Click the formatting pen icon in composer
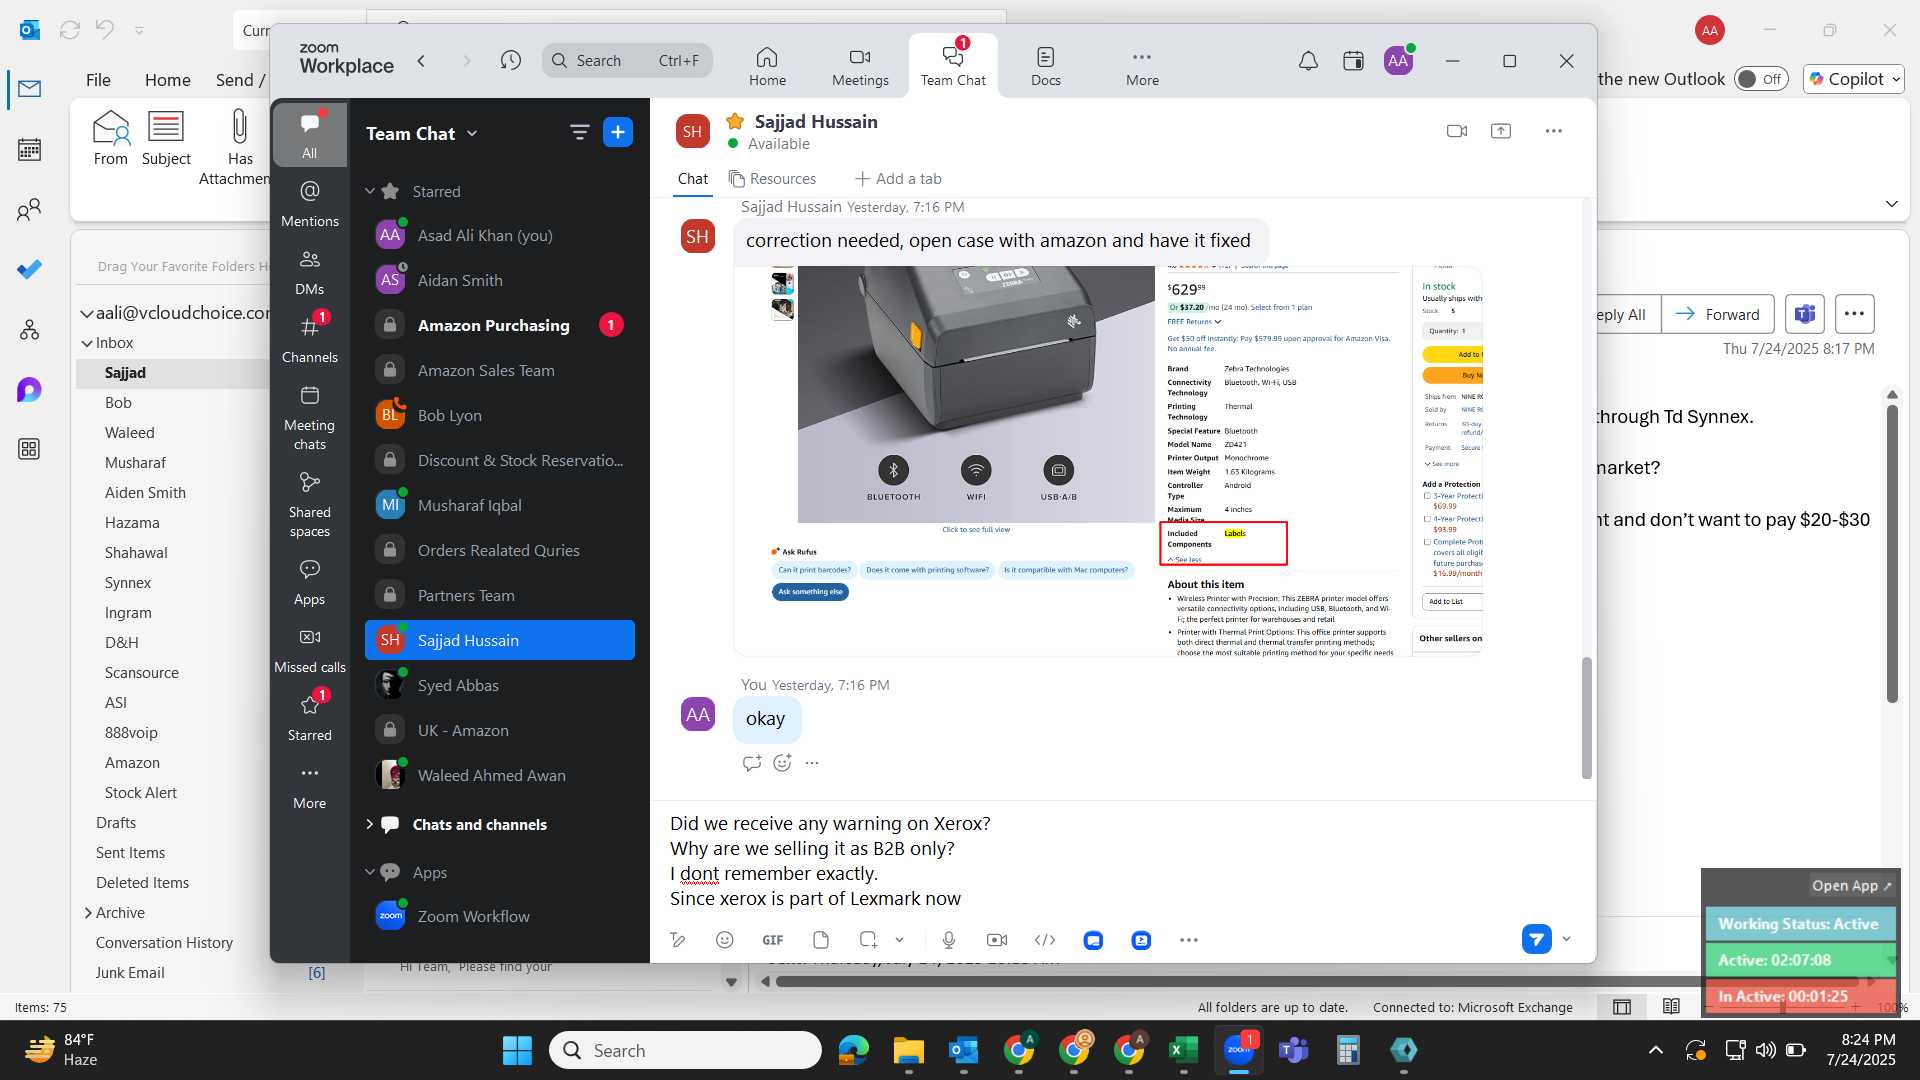 click(678, 940)
